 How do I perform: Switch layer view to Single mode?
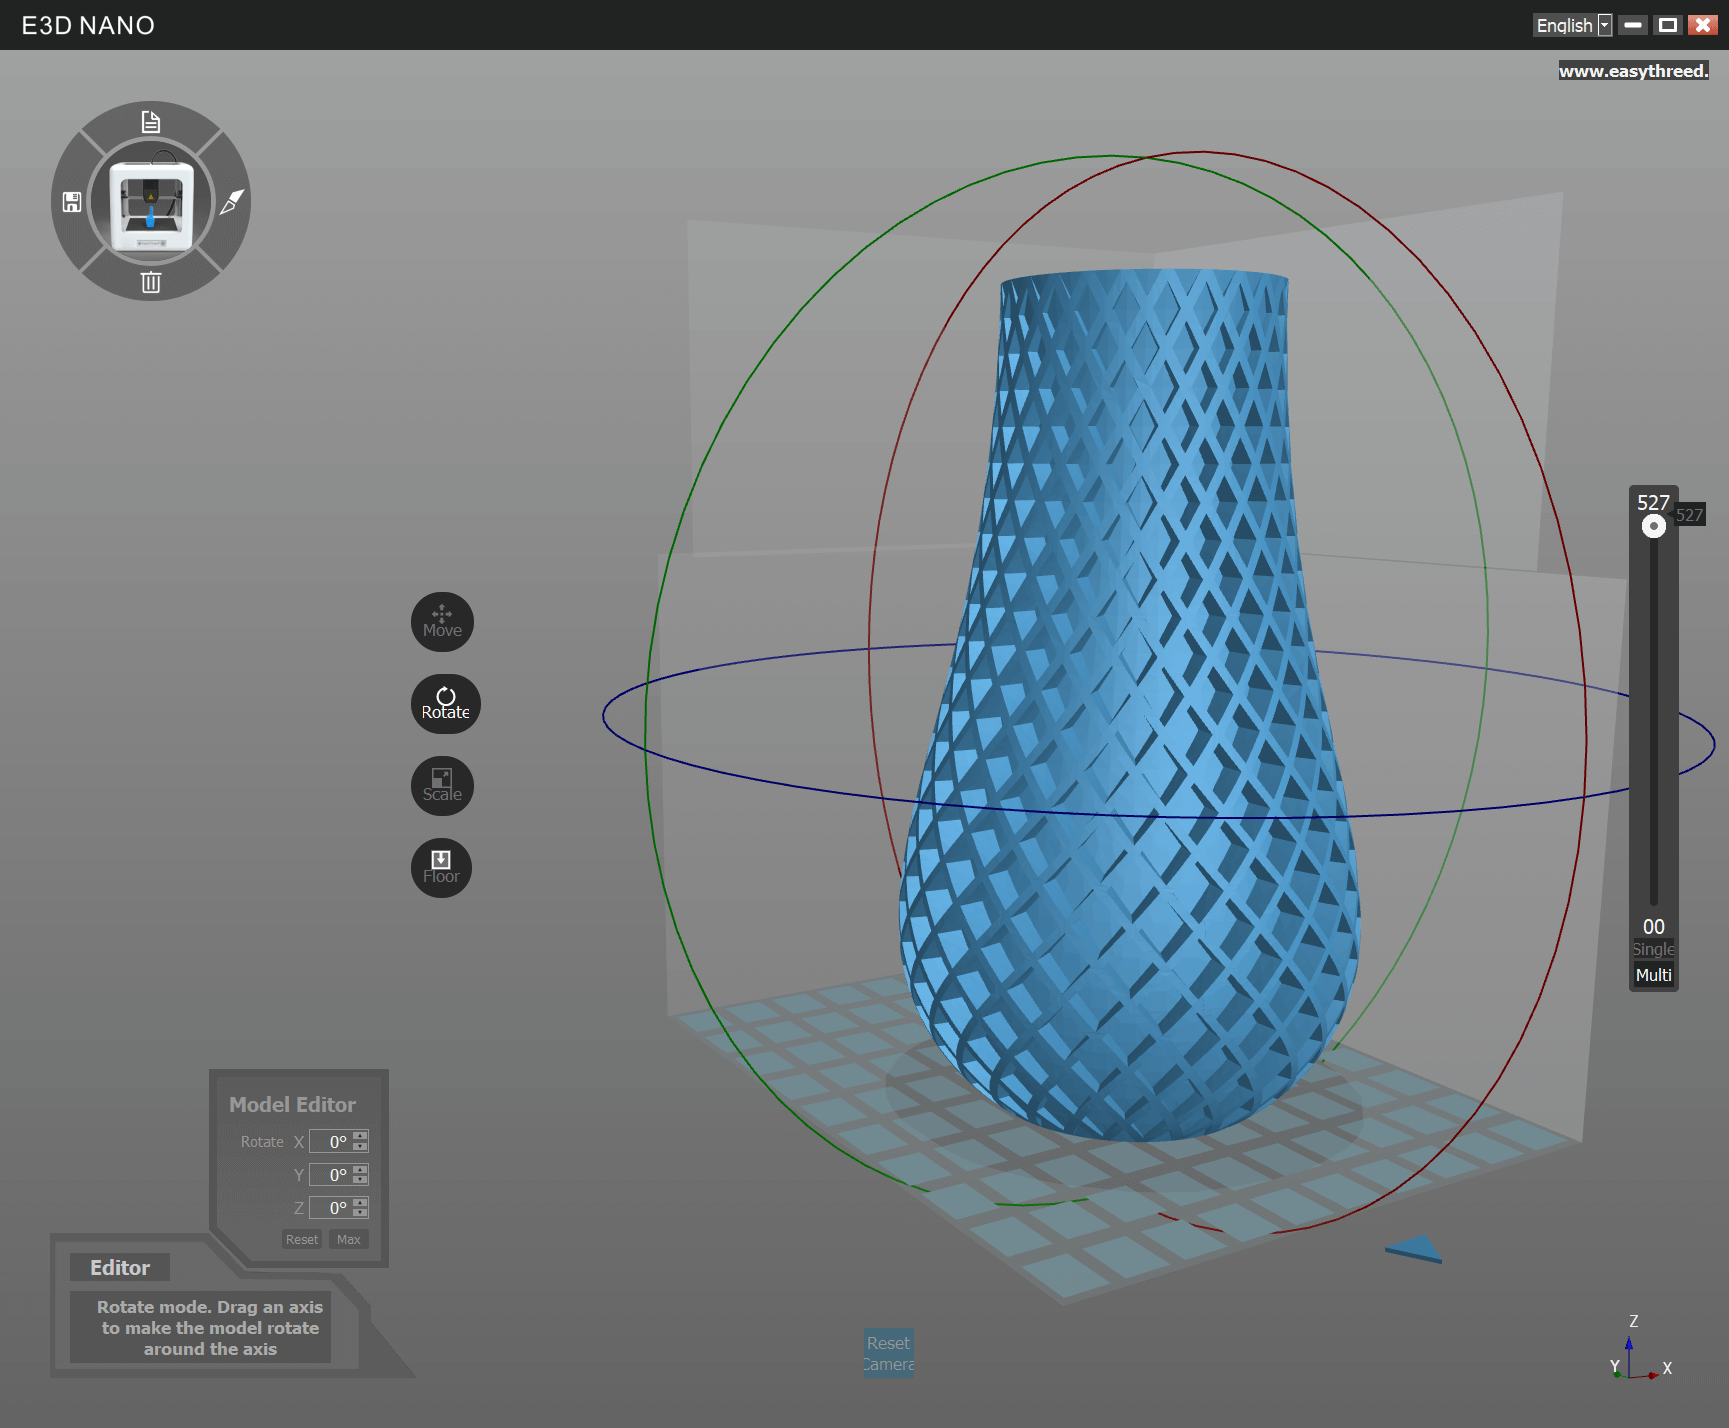1653,949
